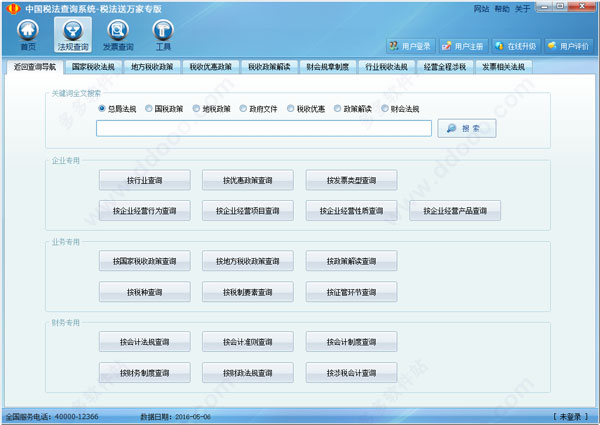
Task: Click the 按行业查询 button
Action: [x=145, y=180]
